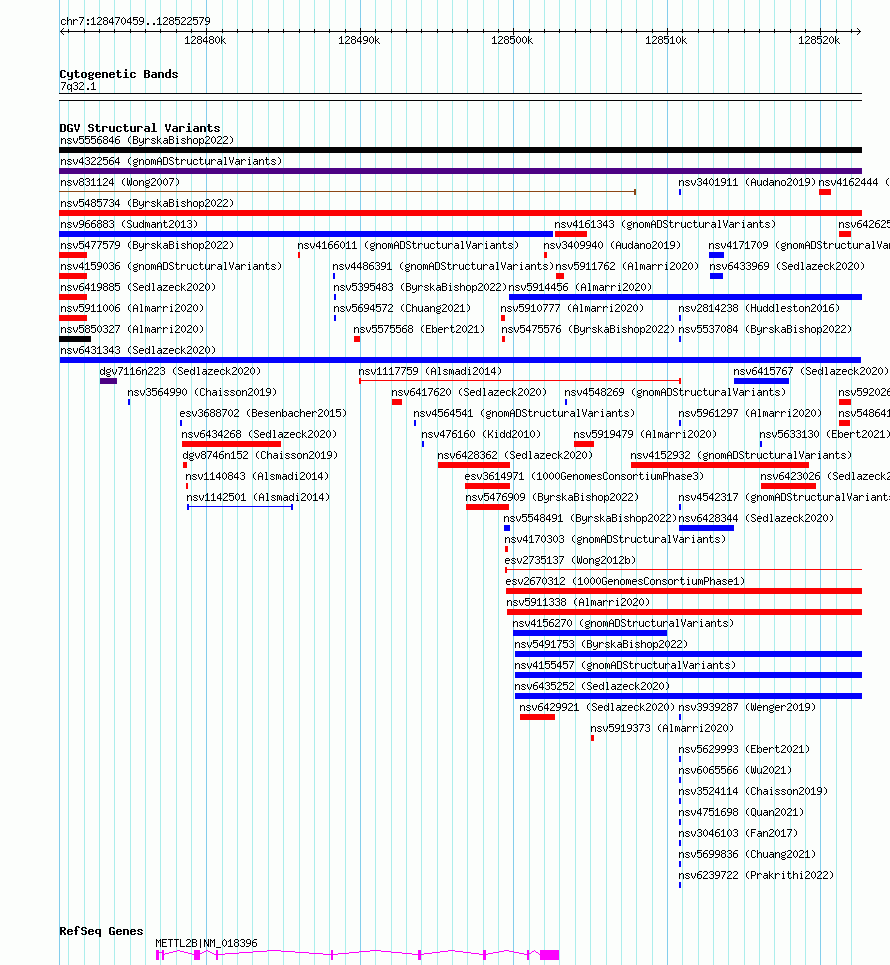890x965 pixels.
Task: Click the 128520k ruler position label
Action: (819, 41)
